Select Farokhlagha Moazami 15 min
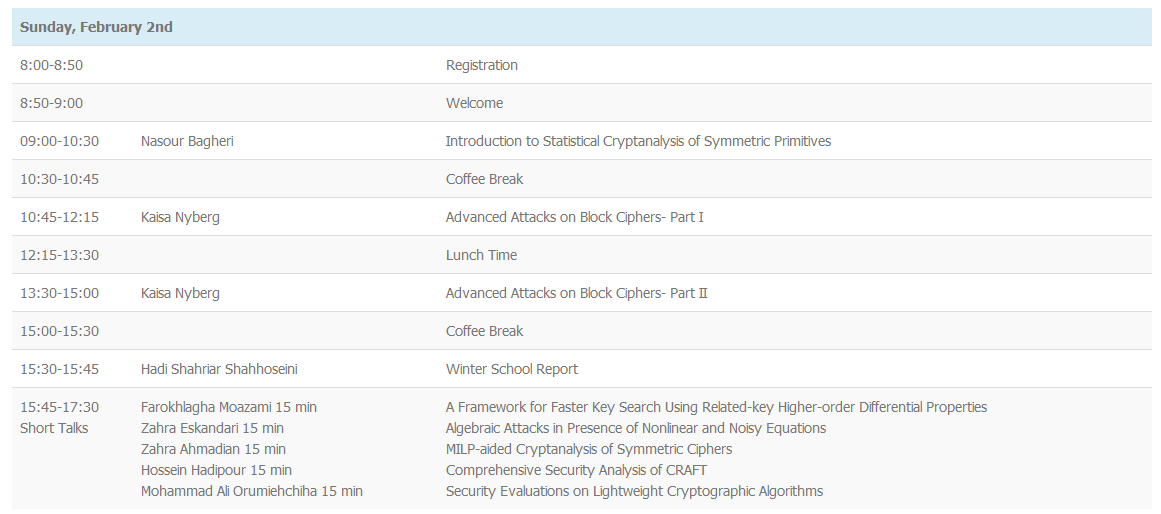The height and width of the screenshot is (514, 1161). point(229,407)
